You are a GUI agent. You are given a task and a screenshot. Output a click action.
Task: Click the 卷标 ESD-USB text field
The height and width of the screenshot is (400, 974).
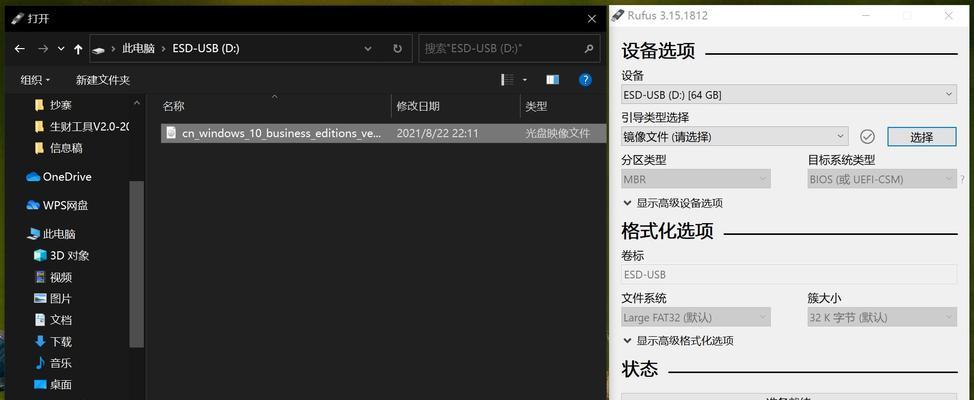click(789, 275)
